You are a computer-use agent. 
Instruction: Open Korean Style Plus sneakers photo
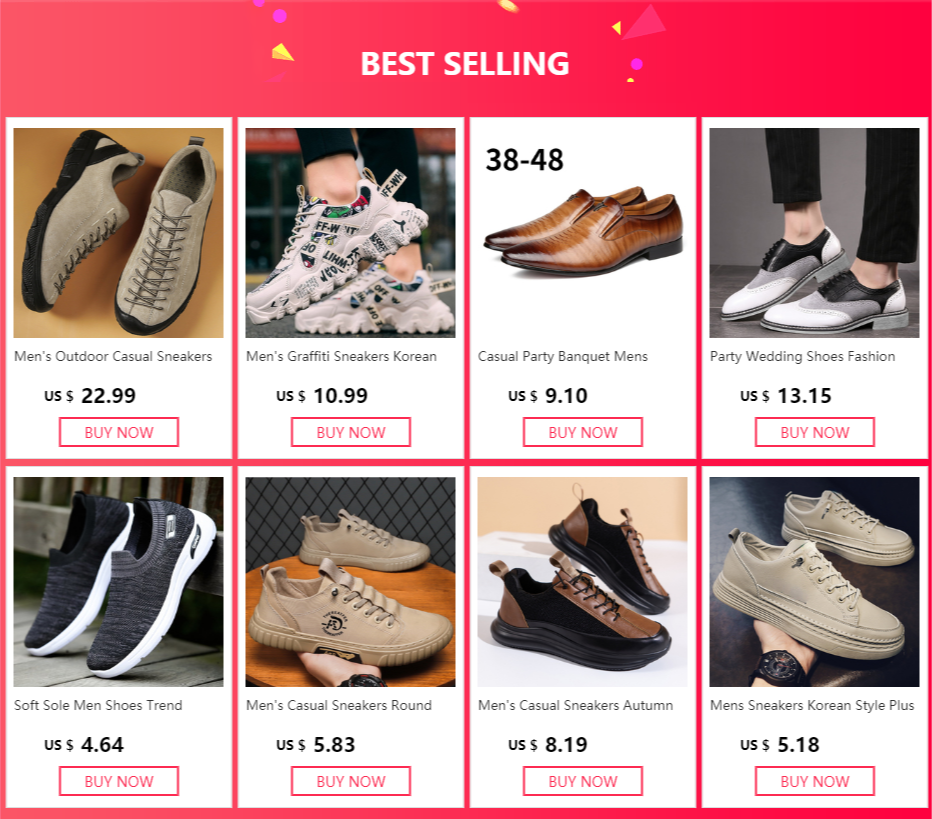814,582
